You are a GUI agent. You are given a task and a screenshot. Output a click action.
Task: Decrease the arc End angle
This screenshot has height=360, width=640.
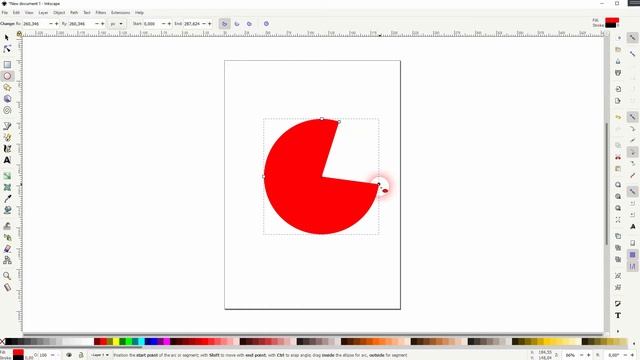coord(204,24)
